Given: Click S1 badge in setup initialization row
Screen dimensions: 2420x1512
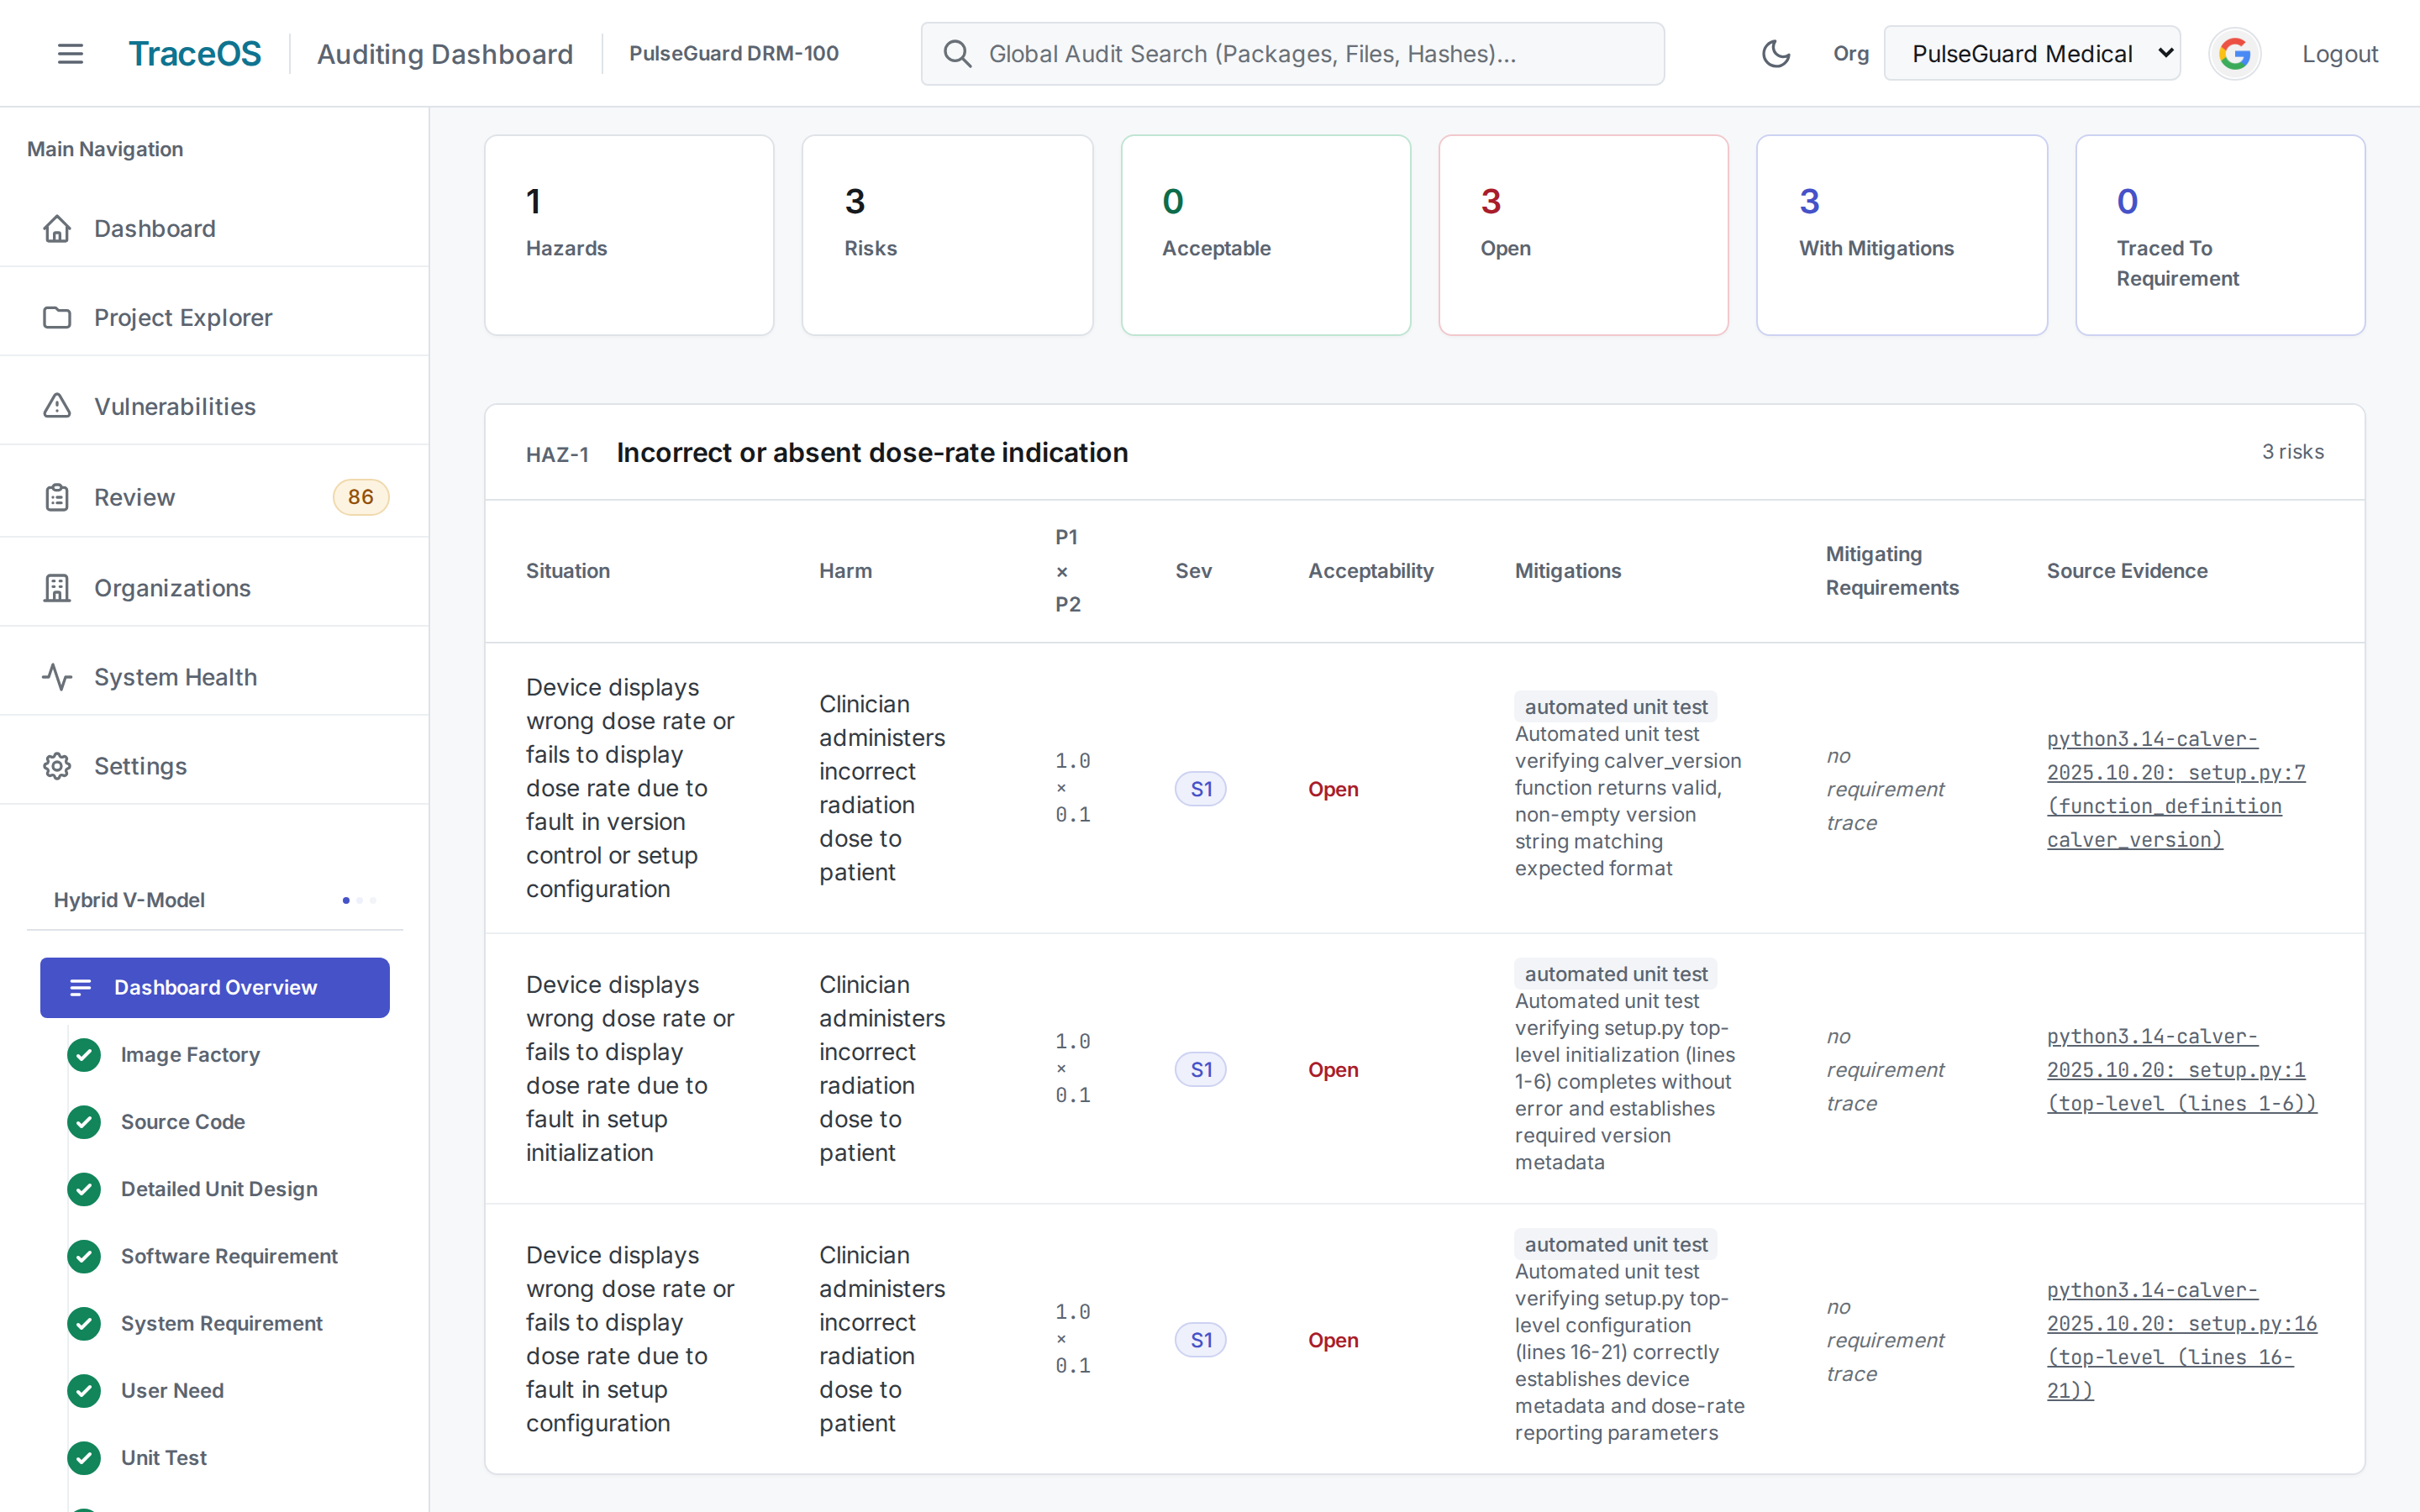Looking at the screenshot, I should pos(1200,1070).
